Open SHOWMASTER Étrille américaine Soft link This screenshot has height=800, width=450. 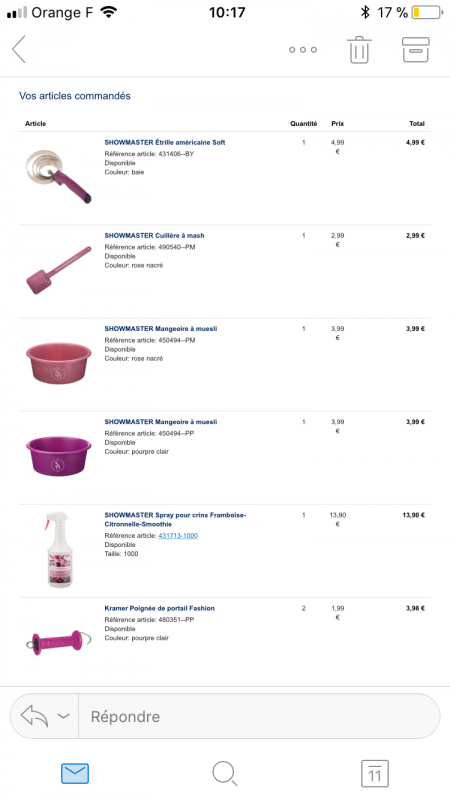point(165,142)
